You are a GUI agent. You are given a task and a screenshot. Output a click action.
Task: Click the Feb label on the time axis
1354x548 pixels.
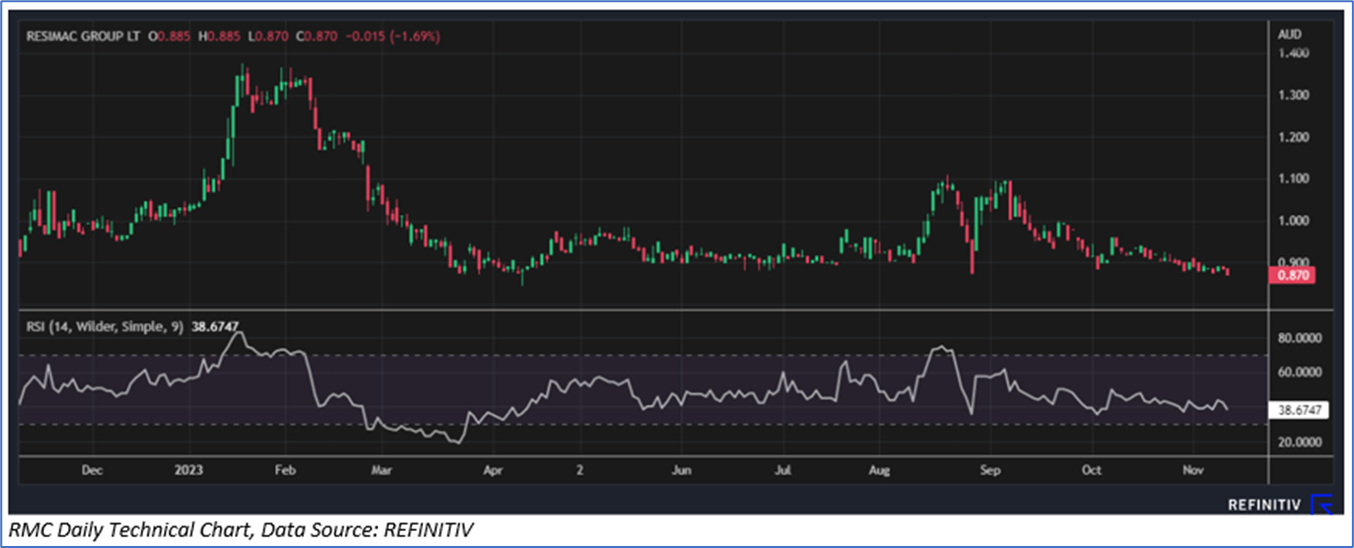click(x=285, y=469)
